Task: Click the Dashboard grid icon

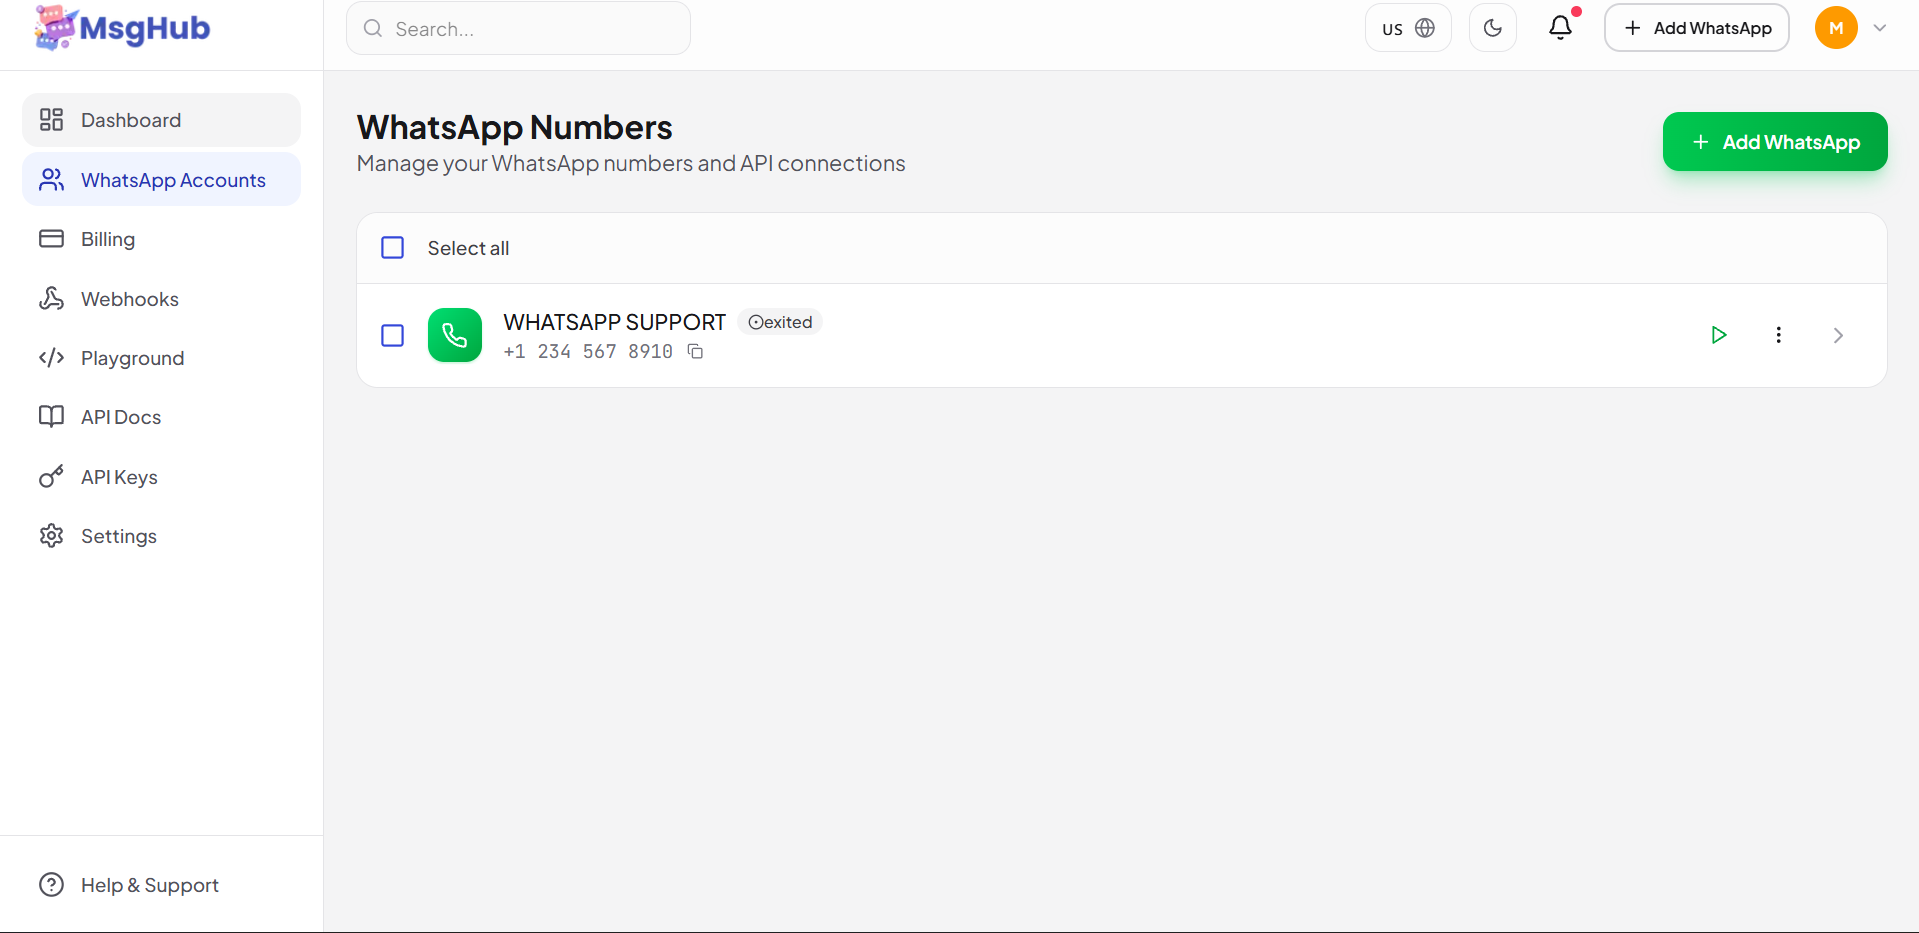Action: click(51, 120)
